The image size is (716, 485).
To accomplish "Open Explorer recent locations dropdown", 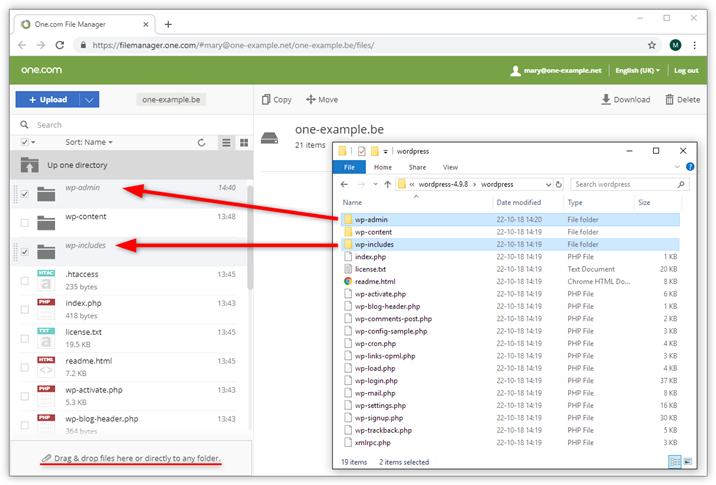I will tap(375, 185).
